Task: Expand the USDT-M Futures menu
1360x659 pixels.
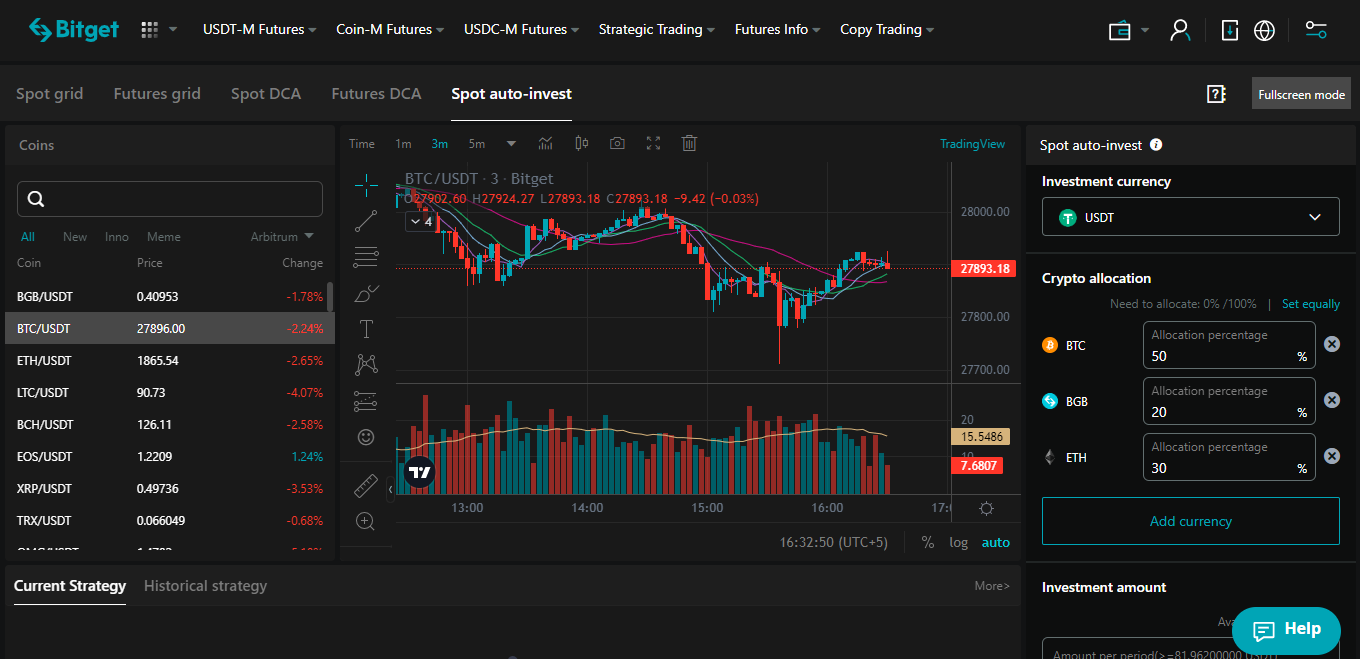Action: [x=260, y=30]
